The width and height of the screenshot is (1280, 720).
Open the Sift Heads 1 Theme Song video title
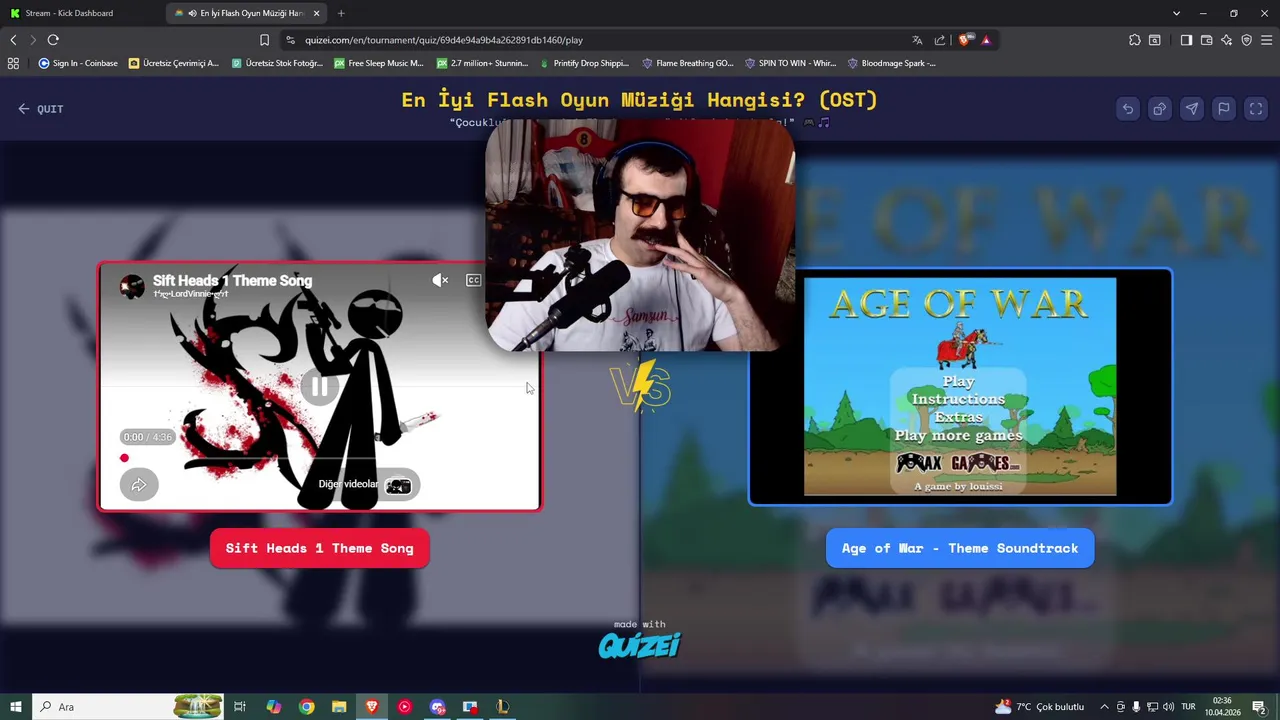[x=232, y=281]
